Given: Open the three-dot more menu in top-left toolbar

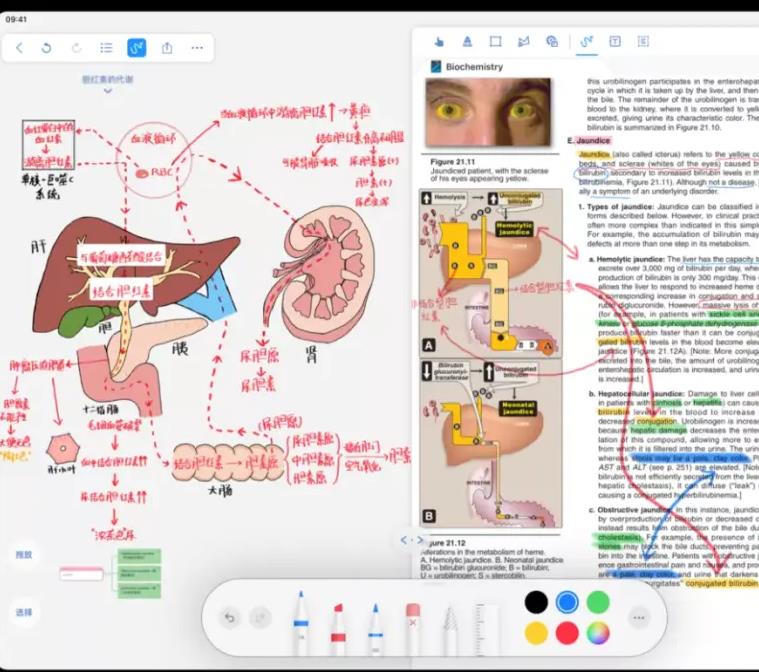Looking at the screenshot, I should point(197,47).
